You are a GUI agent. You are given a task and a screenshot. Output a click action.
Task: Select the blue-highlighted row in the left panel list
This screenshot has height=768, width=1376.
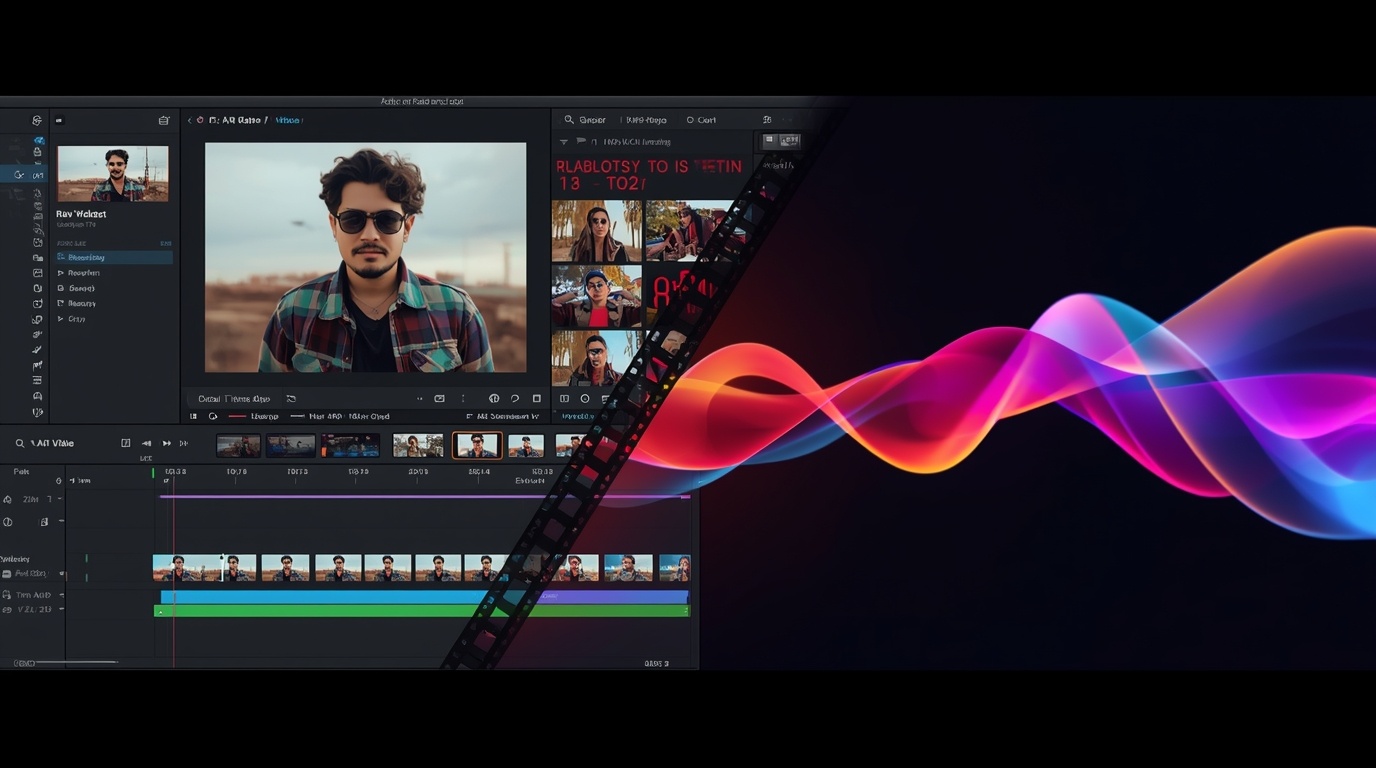point(114,257)
